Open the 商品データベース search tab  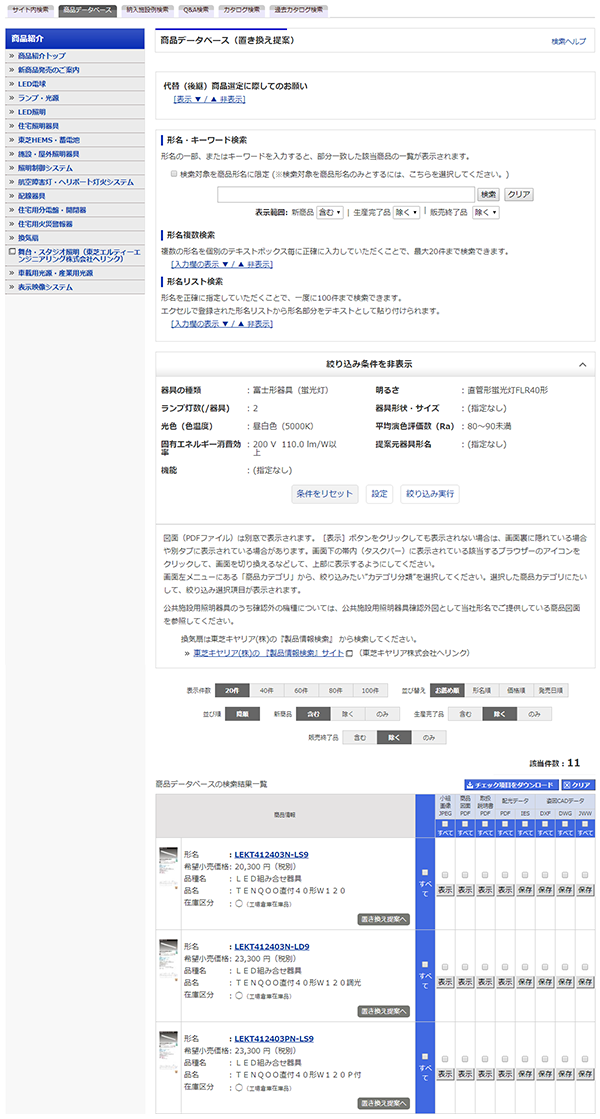click(87, 10)
